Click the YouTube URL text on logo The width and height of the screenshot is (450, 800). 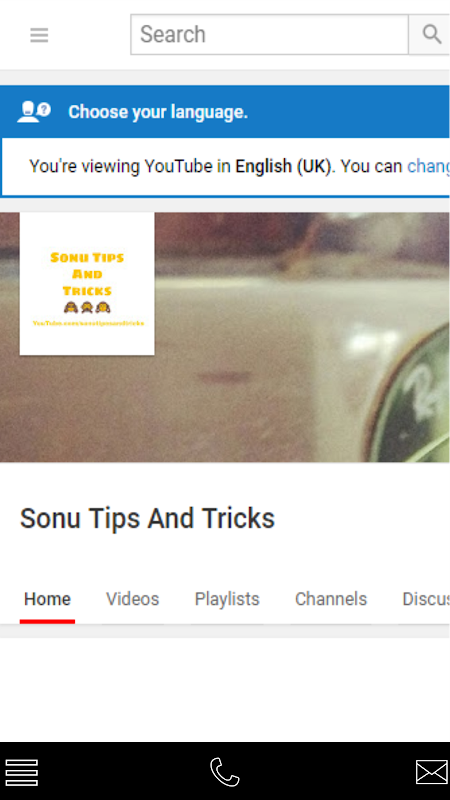[88, 323]
